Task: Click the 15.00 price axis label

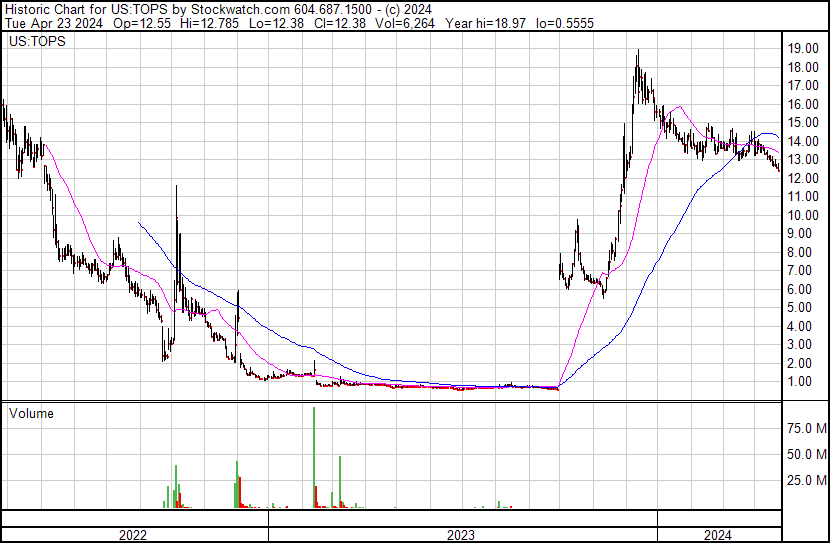Action: pos(803,122)
